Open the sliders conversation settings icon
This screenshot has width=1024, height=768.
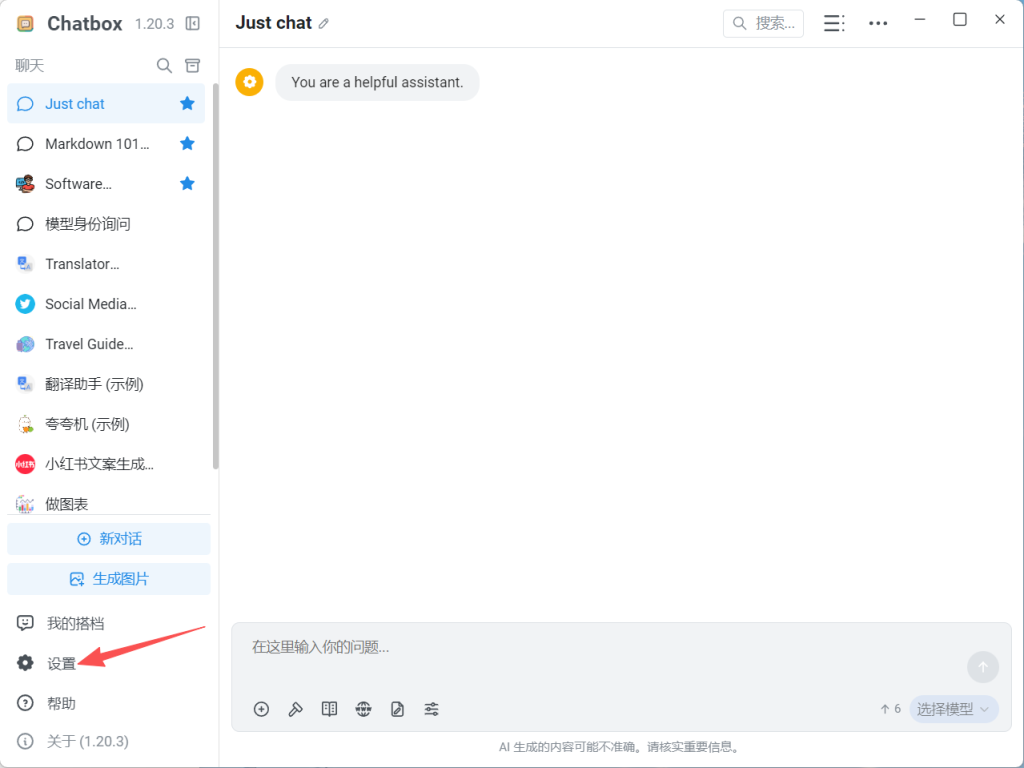click(x=431, y=709)
